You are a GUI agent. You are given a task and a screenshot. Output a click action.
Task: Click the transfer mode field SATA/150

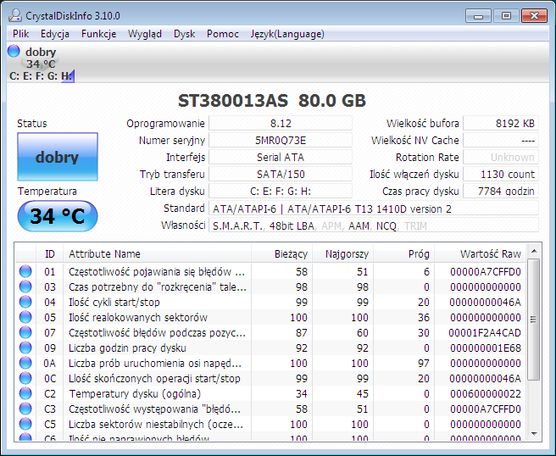280,174
